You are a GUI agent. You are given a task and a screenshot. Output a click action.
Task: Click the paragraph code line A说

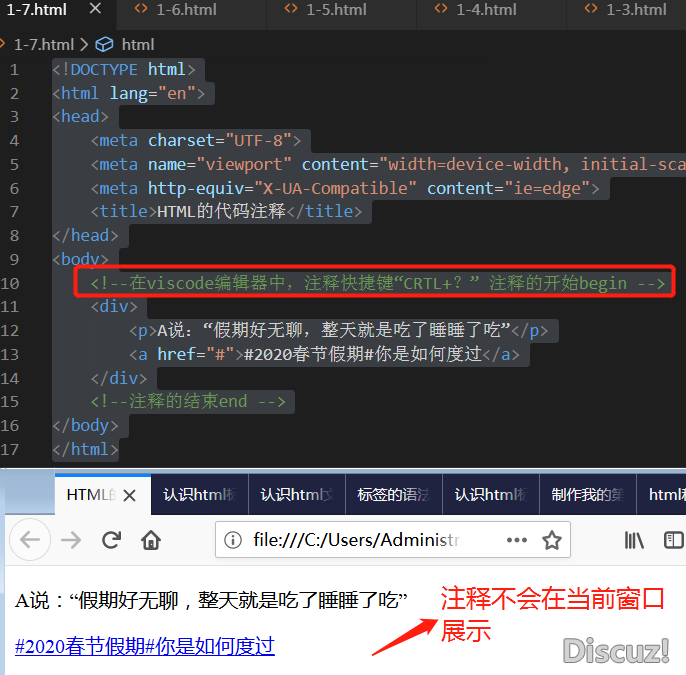[x=339, y=330]
